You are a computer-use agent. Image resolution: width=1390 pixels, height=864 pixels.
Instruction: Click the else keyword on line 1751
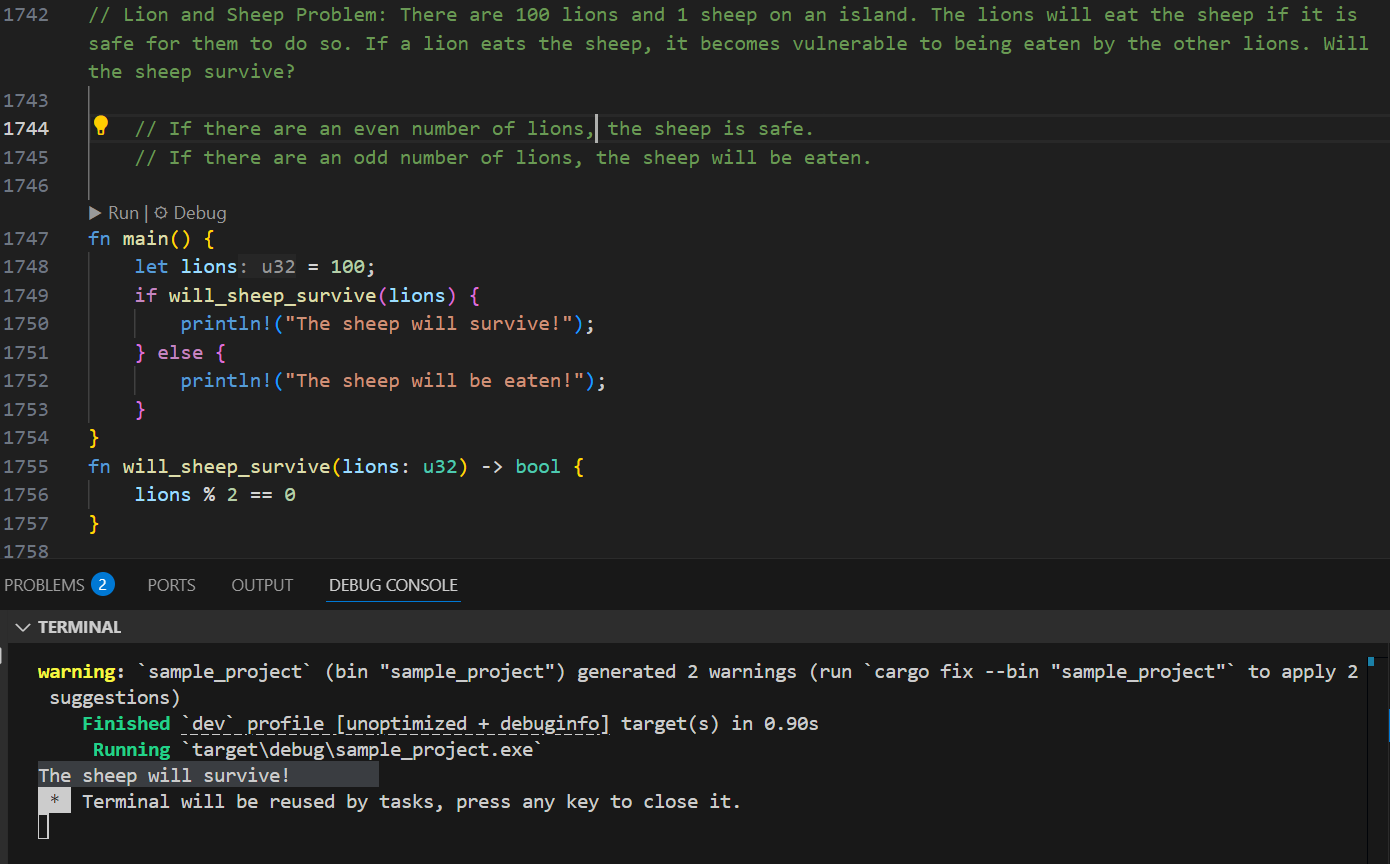180,353
